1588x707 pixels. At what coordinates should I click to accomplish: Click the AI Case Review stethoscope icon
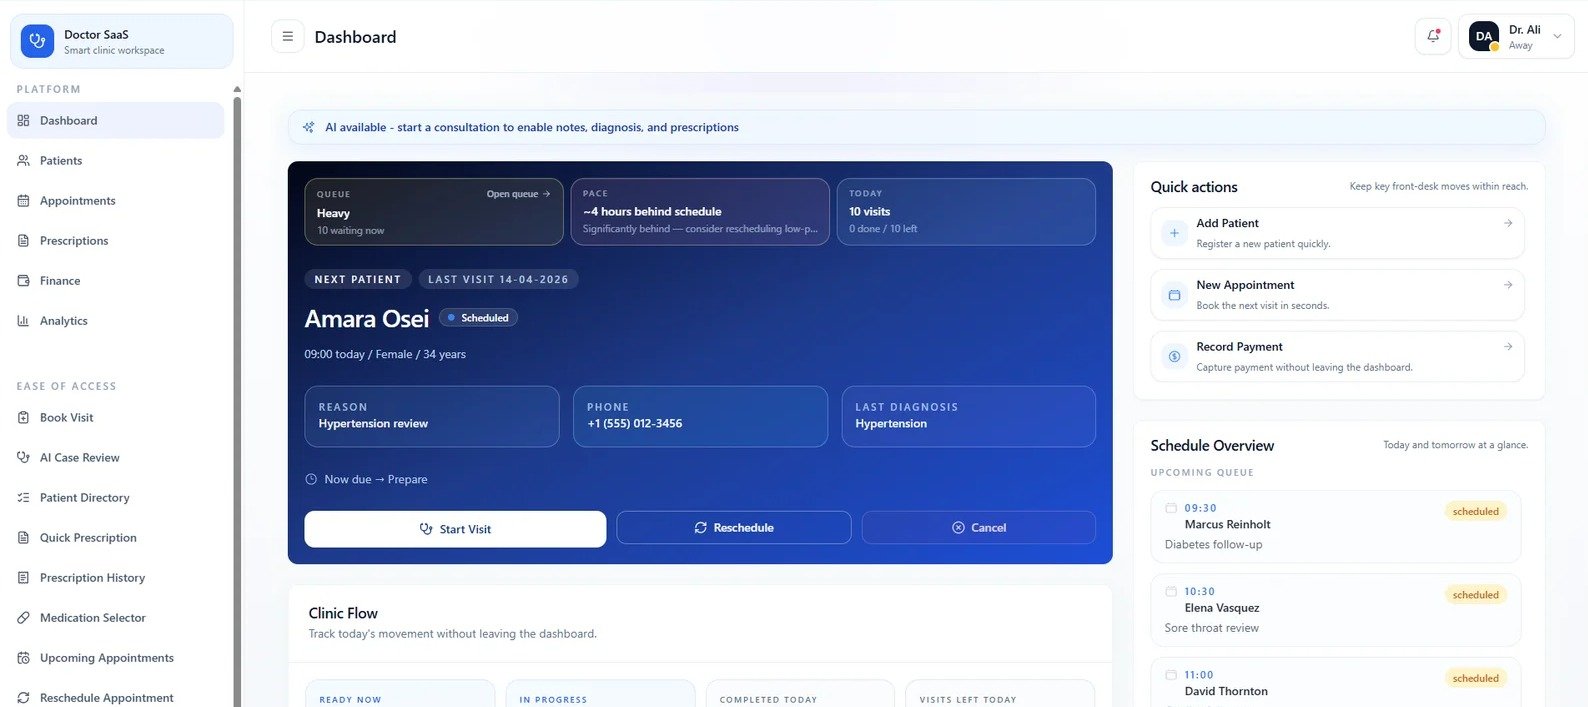[23, 457]
